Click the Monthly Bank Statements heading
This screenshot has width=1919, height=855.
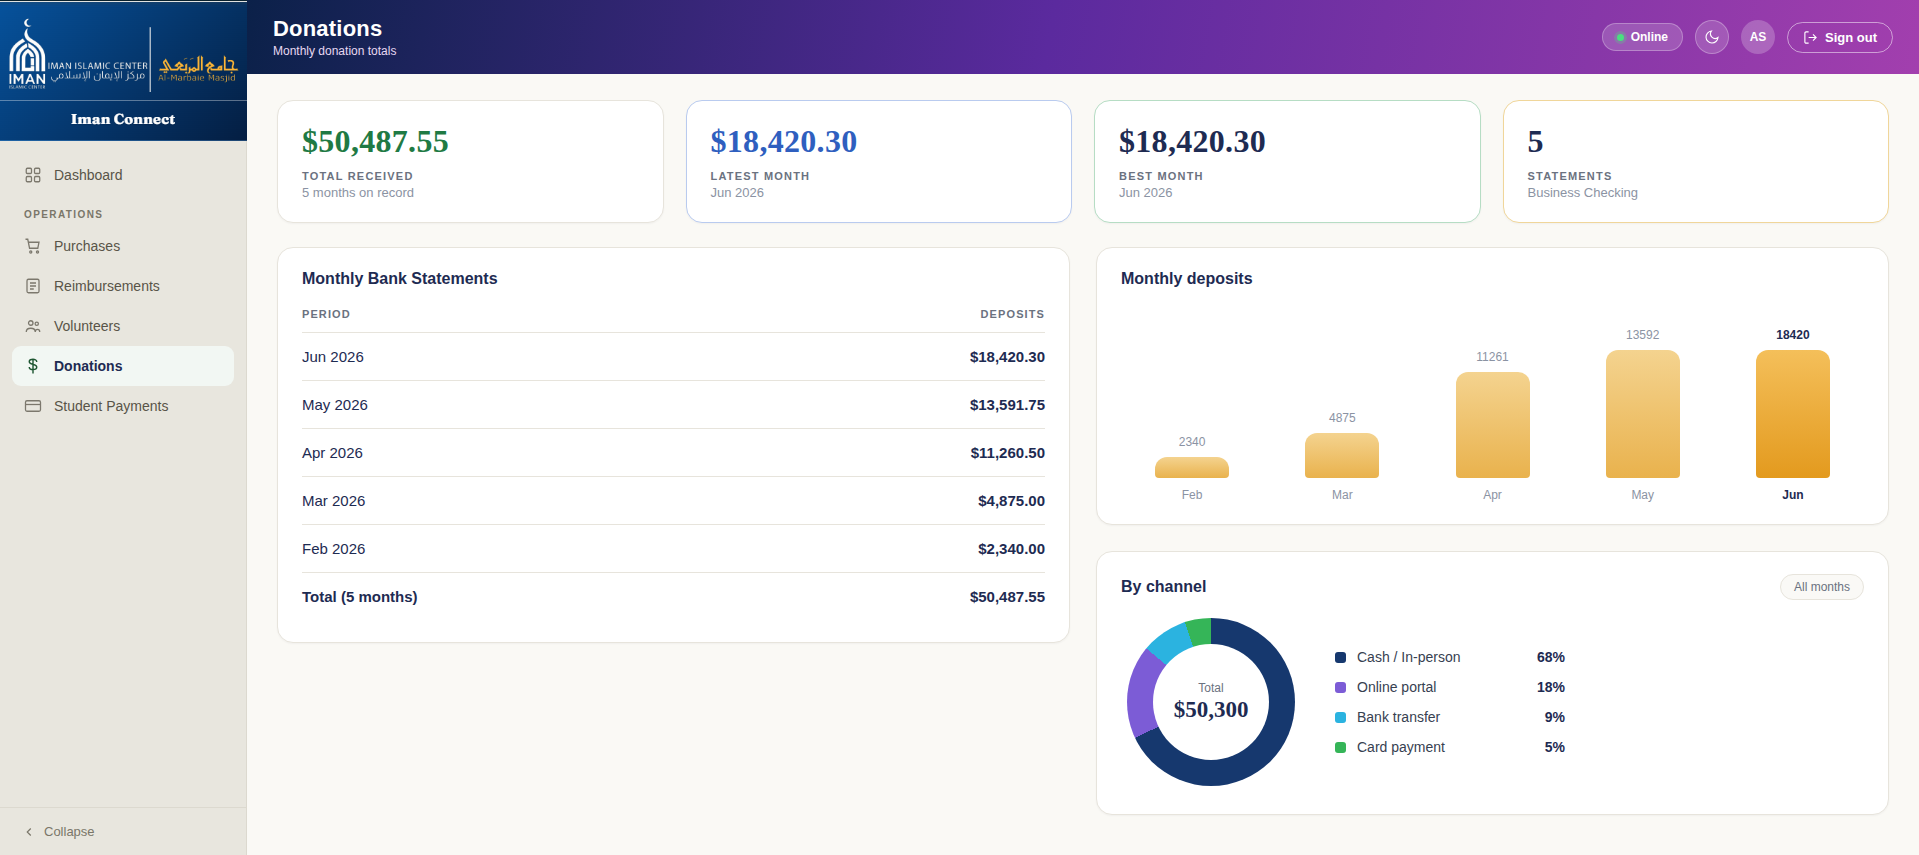click(x=400, y=279)
